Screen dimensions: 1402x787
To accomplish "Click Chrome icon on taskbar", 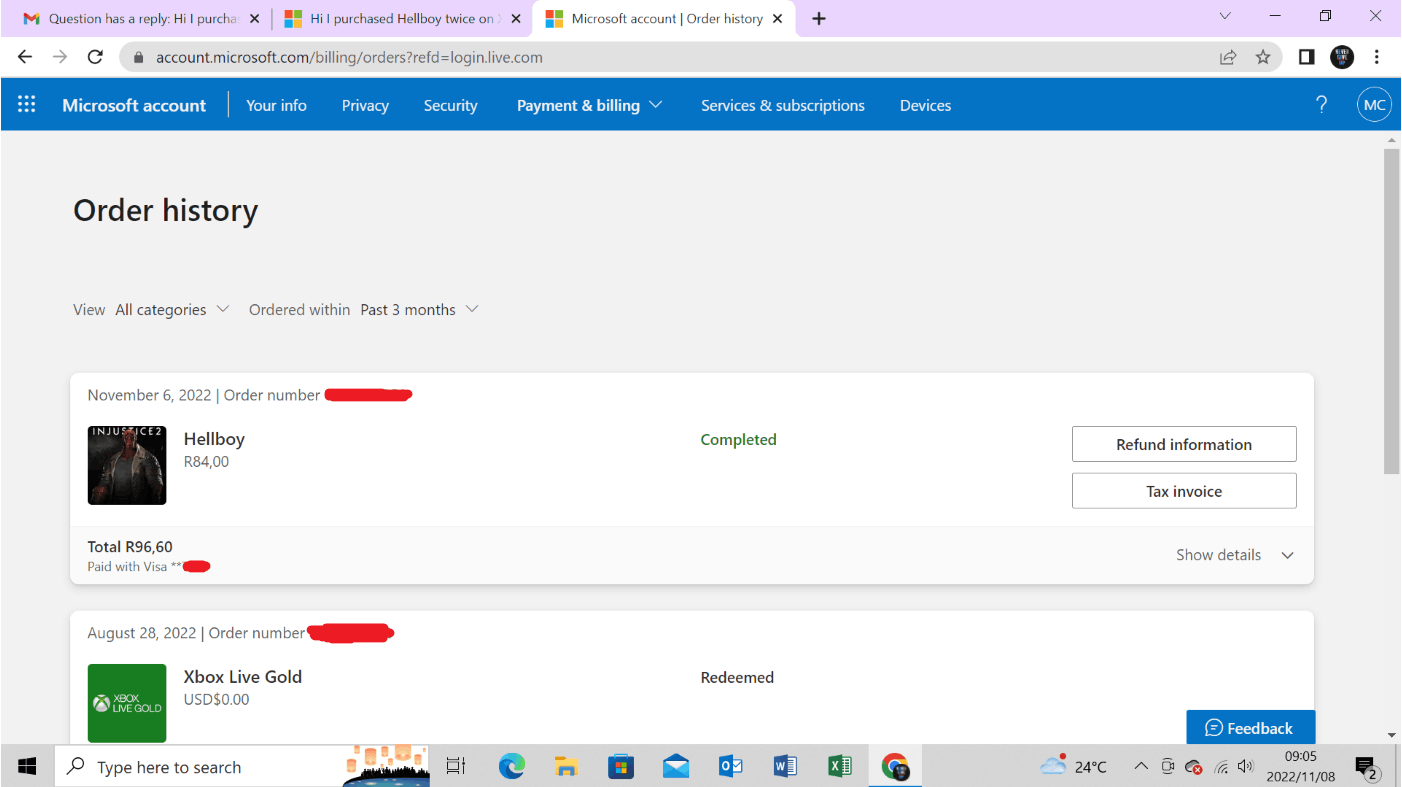I will point(895,766).
